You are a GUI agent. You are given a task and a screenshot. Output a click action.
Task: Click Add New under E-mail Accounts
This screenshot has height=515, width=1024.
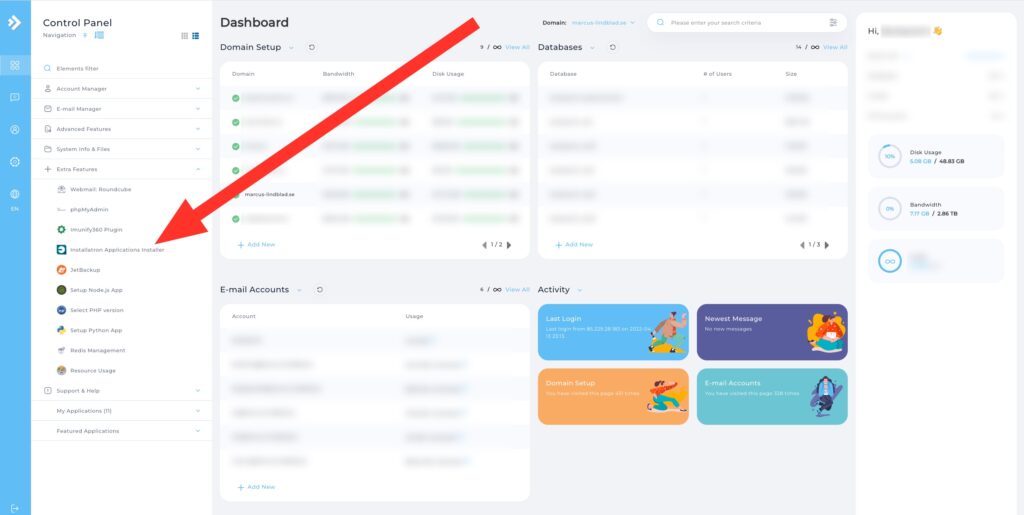257,487
